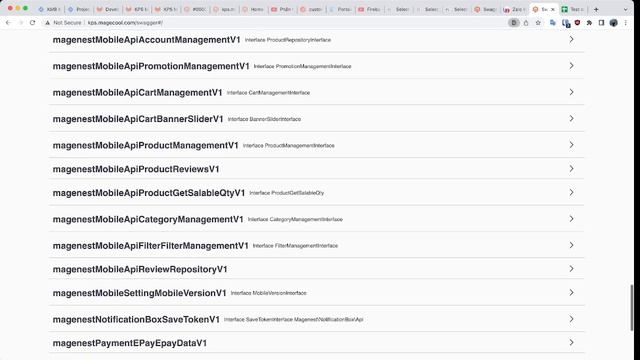Click the 'Interface BannerSliderInterface' description
640x360 pixels.
point(264,119)
